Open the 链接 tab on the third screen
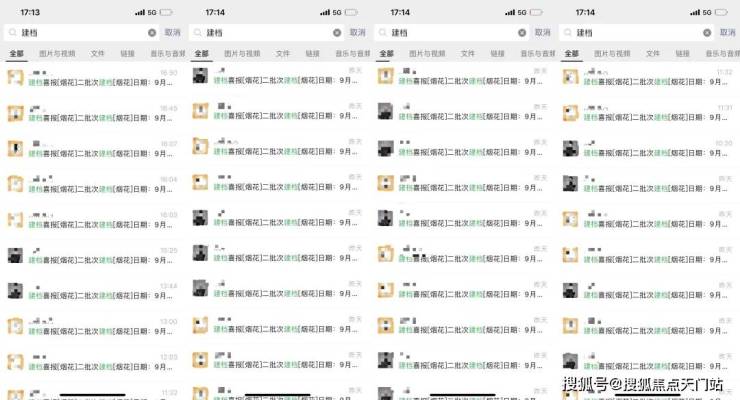 click(497, 54)
